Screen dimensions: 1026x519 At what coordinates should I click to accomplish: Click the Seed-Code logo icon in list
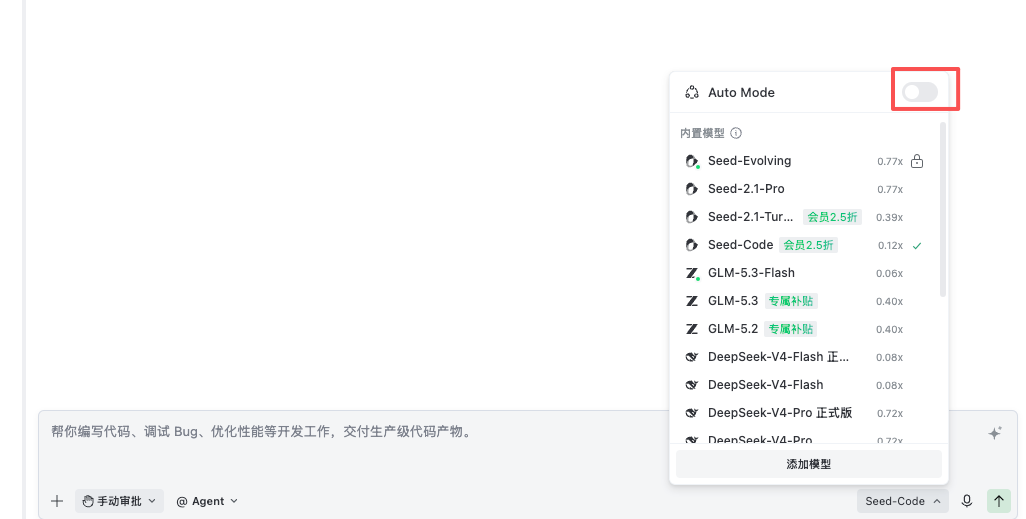[x=692, y=245]
